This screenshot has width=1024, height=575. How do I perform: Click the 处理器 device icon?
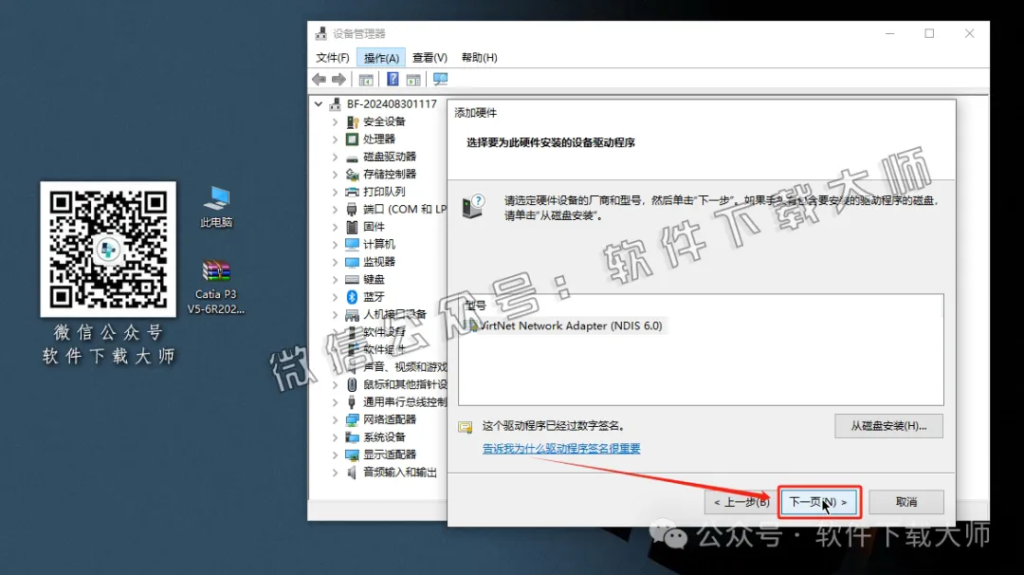(x=352, y=139)
